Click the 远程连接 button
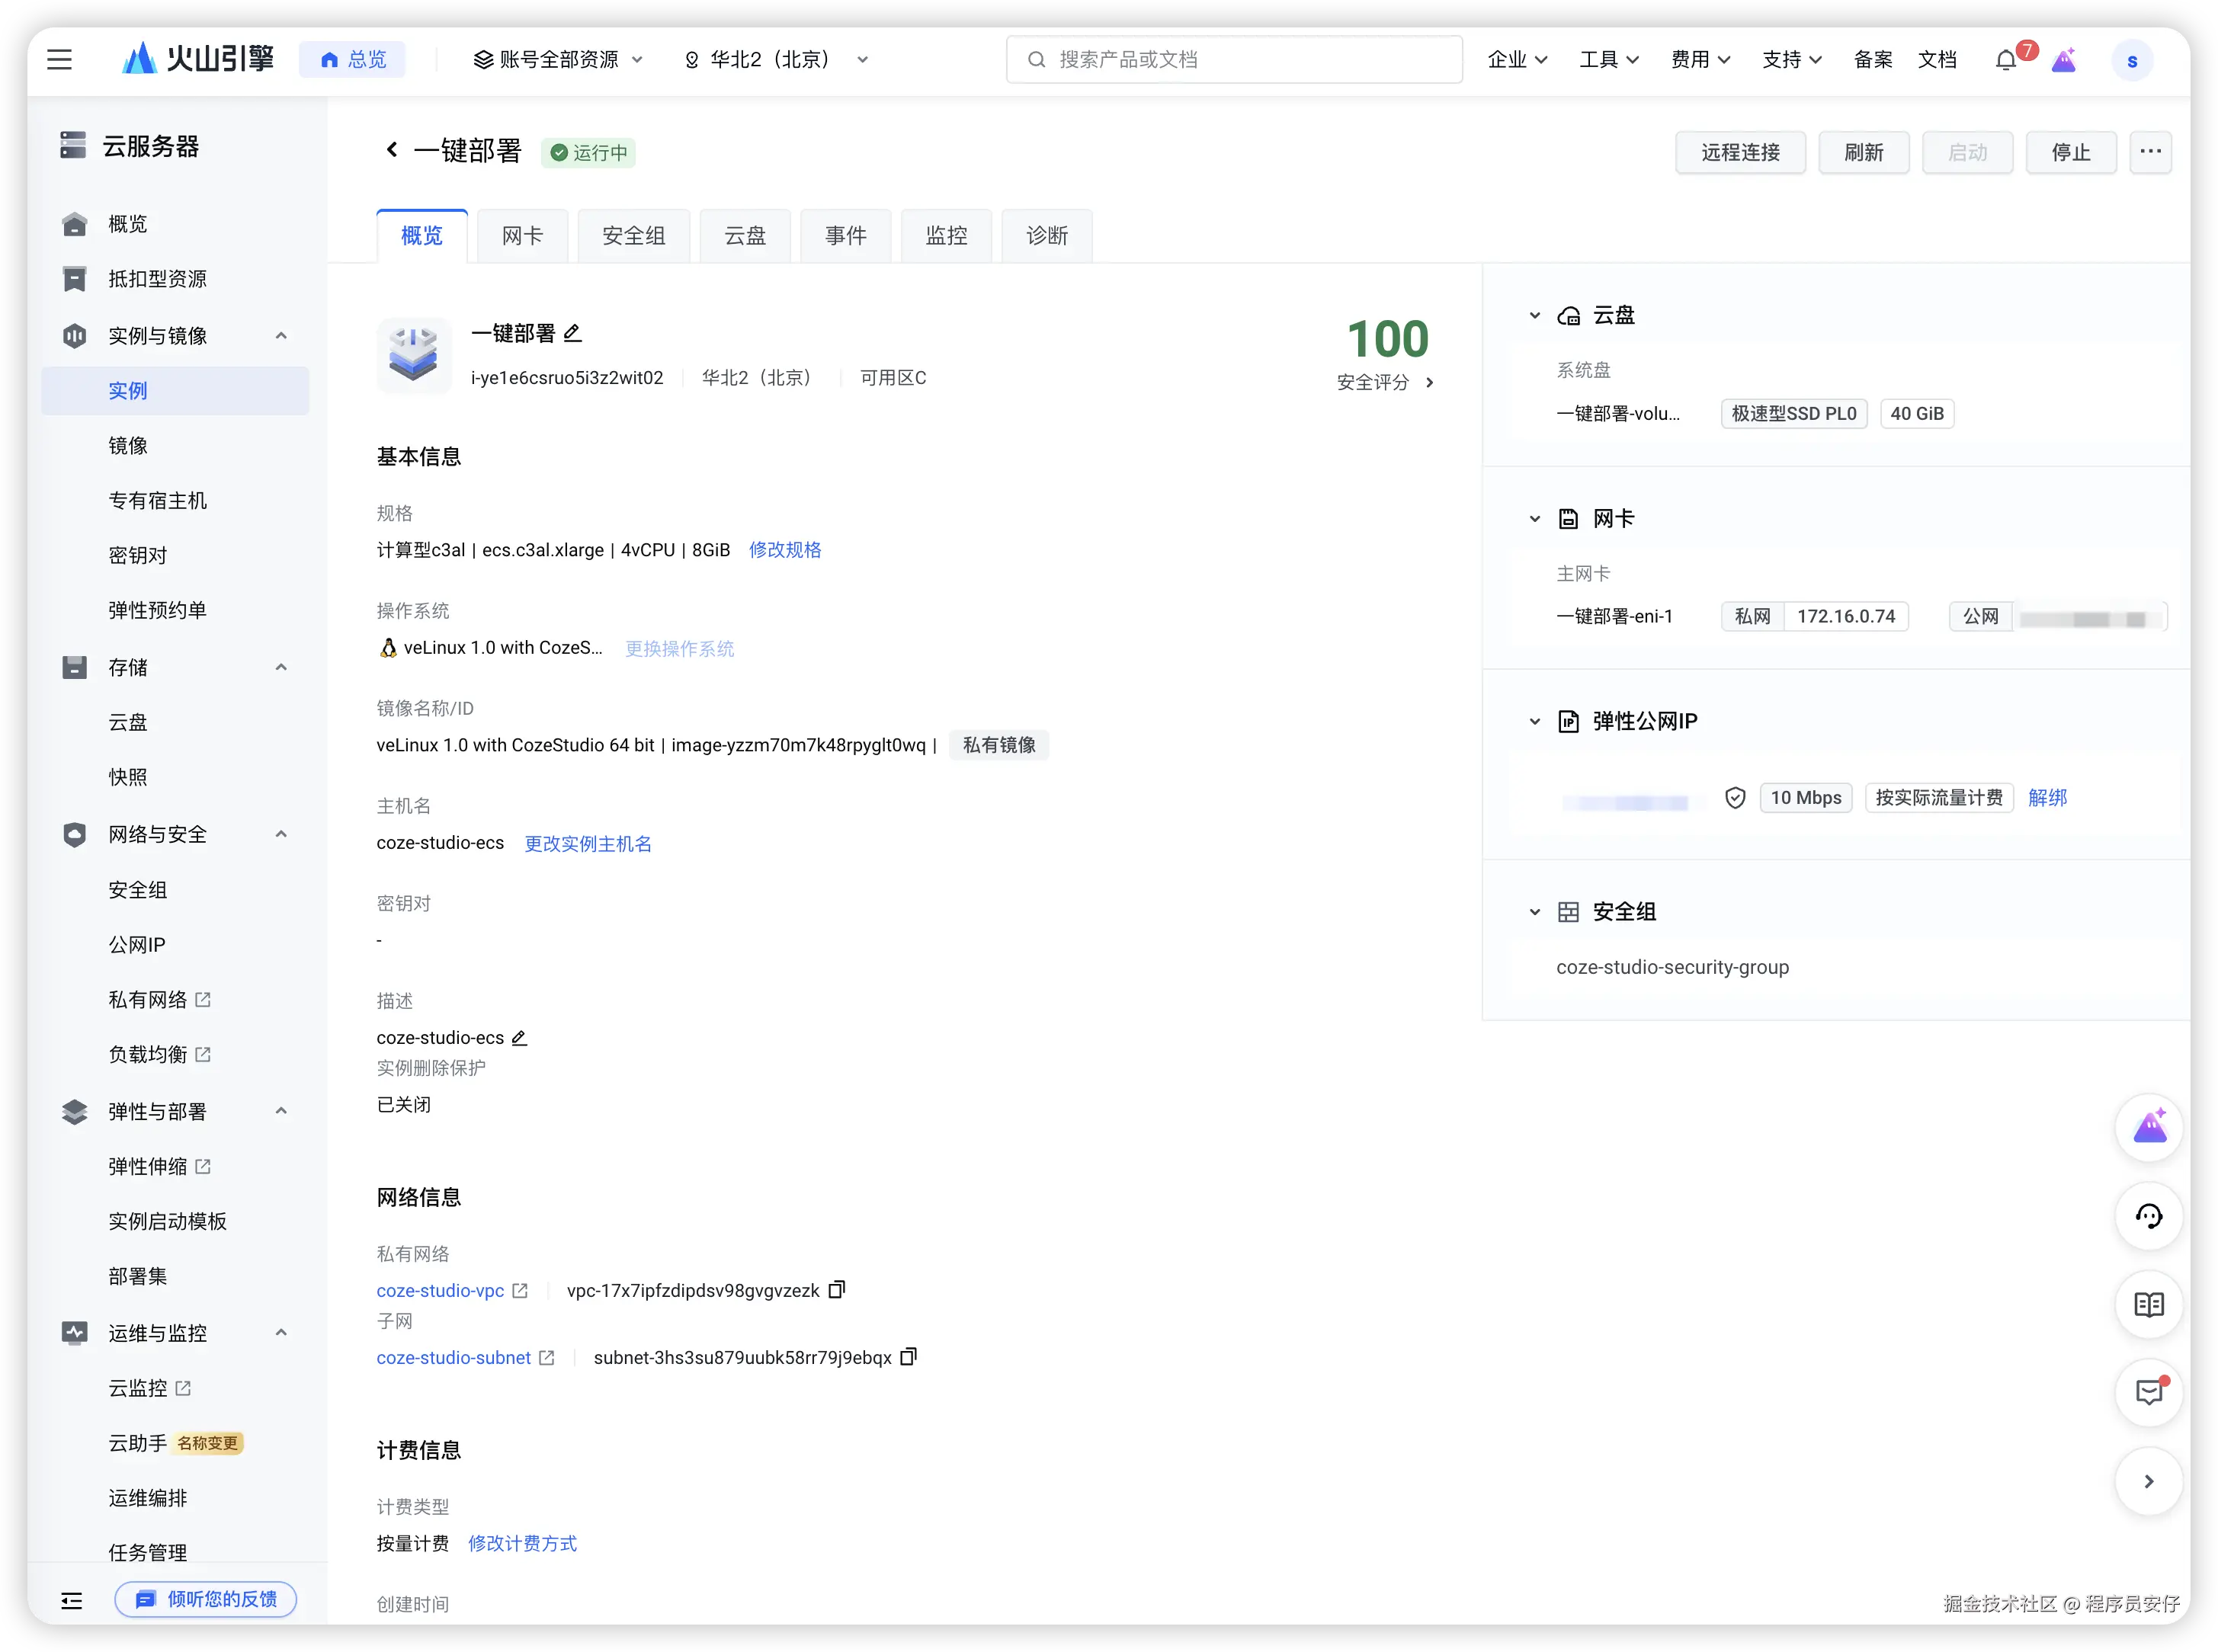 pos(1740,152)
